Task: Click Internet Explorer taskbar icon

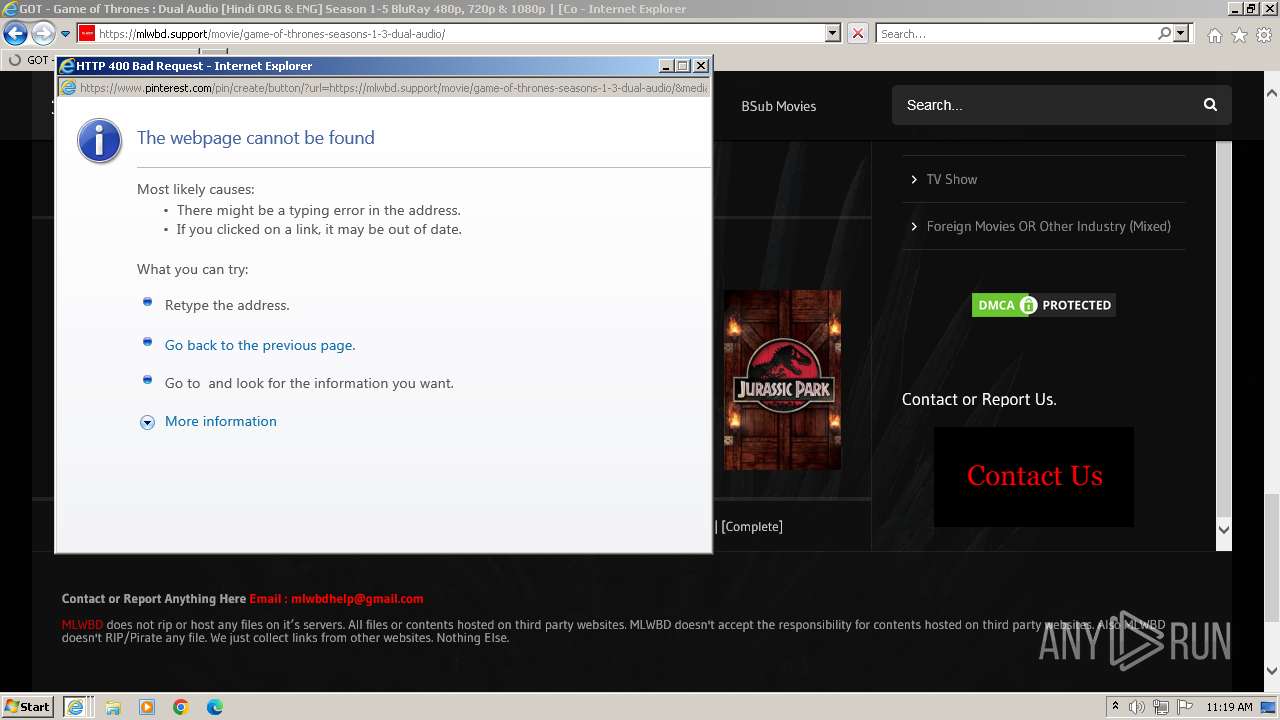Action: point(75,706)
